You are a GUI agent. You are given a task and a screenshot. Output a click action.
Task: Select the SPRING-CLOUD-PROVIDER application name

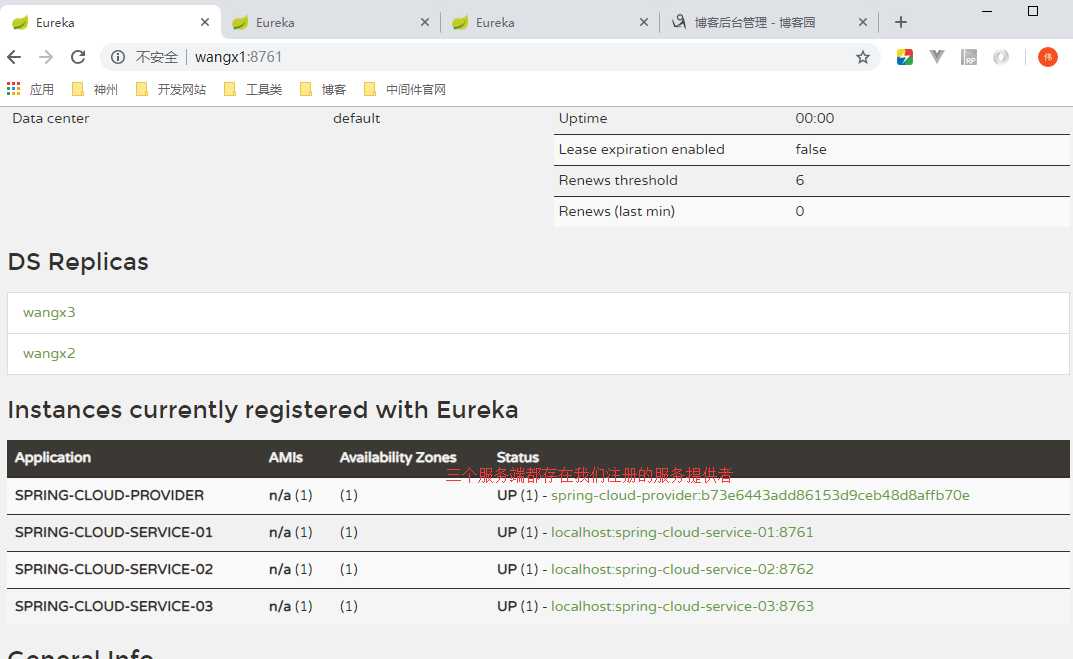click(x=109, y=495)
